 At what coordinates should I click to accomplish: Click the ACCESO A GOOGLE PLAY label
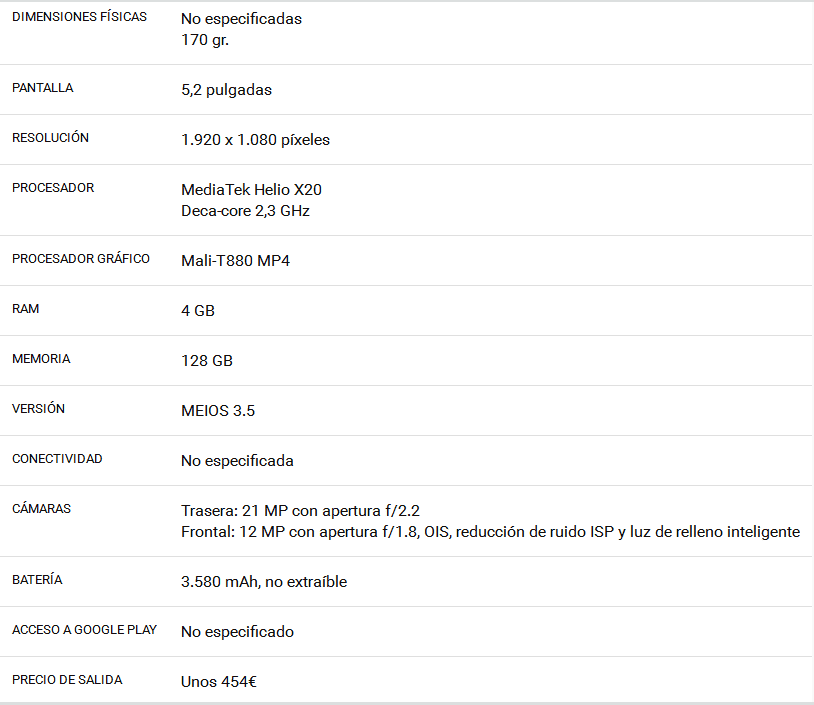pyautogui.click(x=85, y=630)
